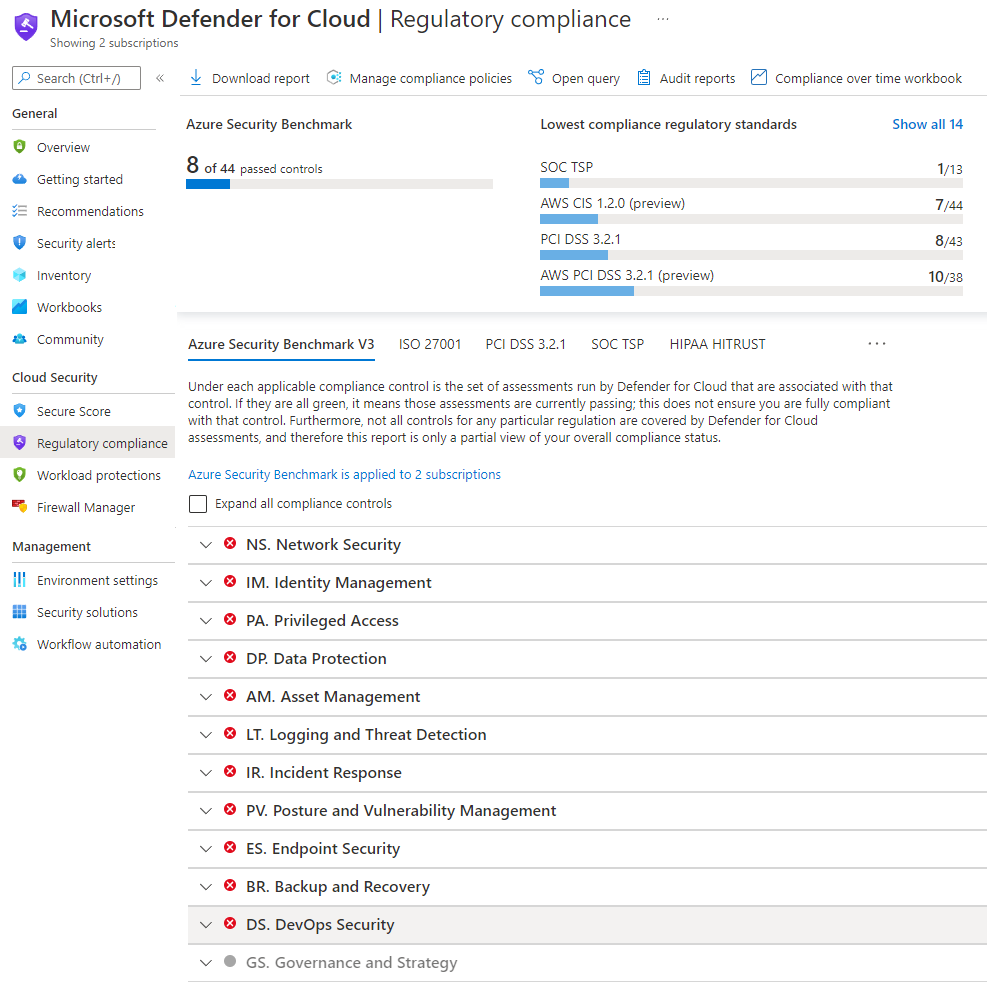Focus the Search (Ctrl+/) field
The height and width of the screenshot is (983, 987).
76,78
